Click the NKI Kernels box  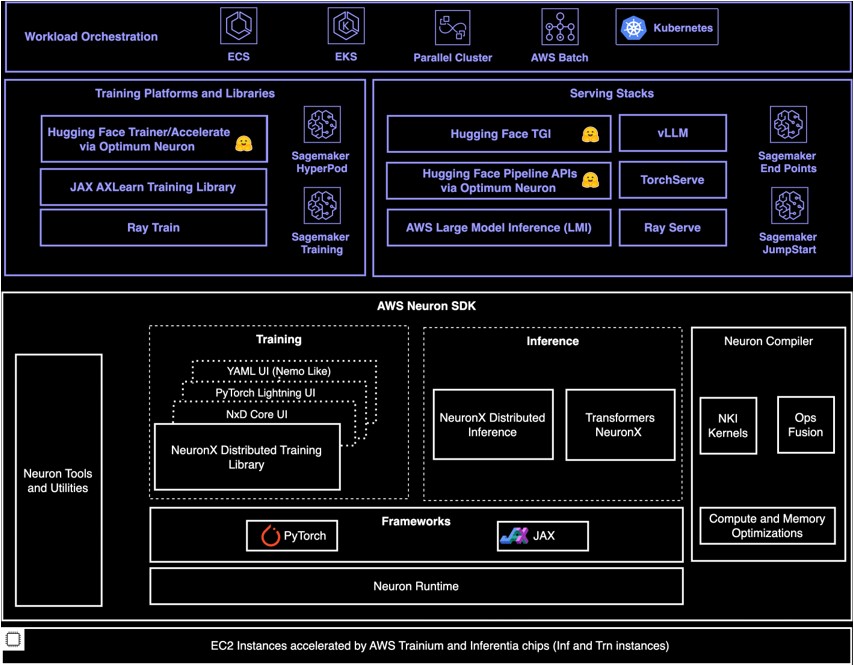728,426
